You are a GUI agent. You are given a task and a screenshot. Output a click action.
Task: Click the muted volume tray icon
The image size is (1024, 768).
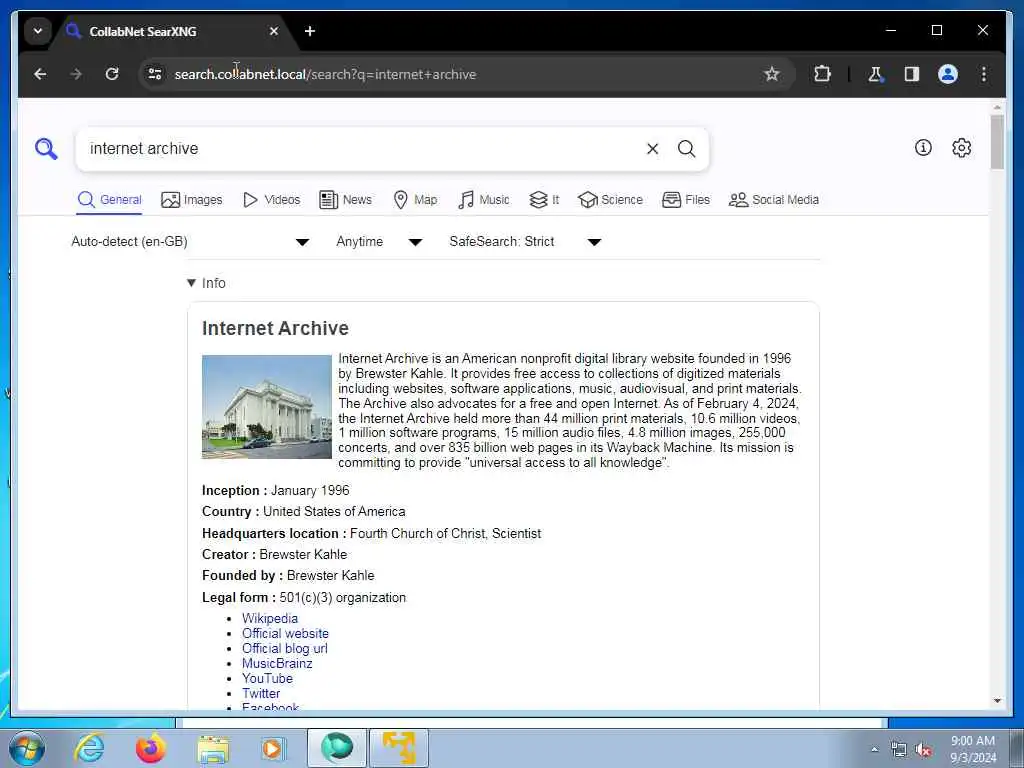923,750
